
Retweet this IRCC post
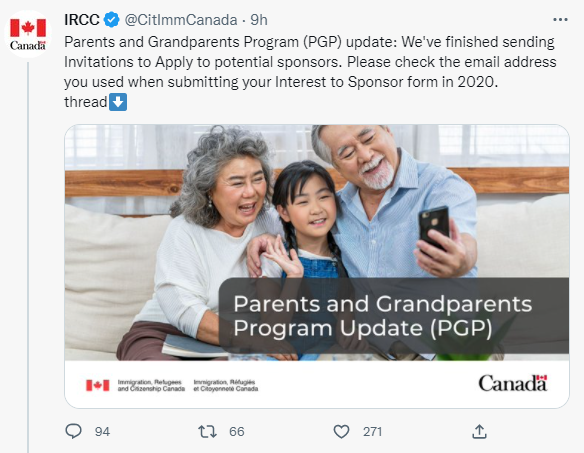tap(207, 431)
